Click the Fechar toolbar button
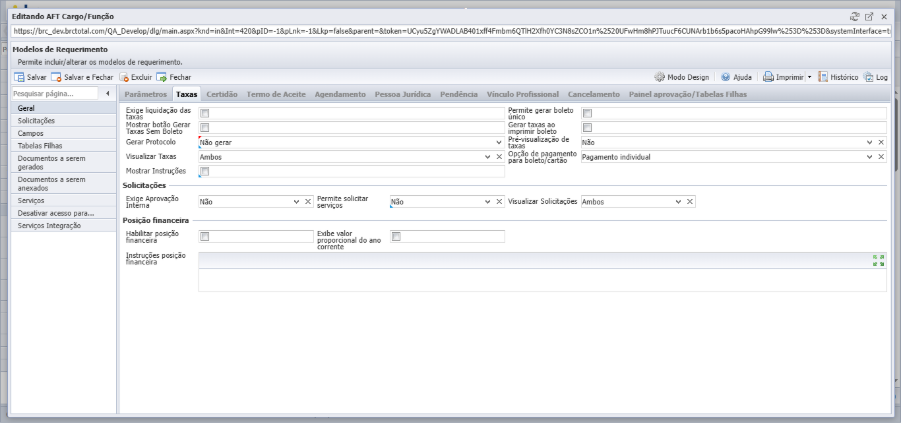Image resolution: width=901 pixels, height=423 pixels. point(174,77)
